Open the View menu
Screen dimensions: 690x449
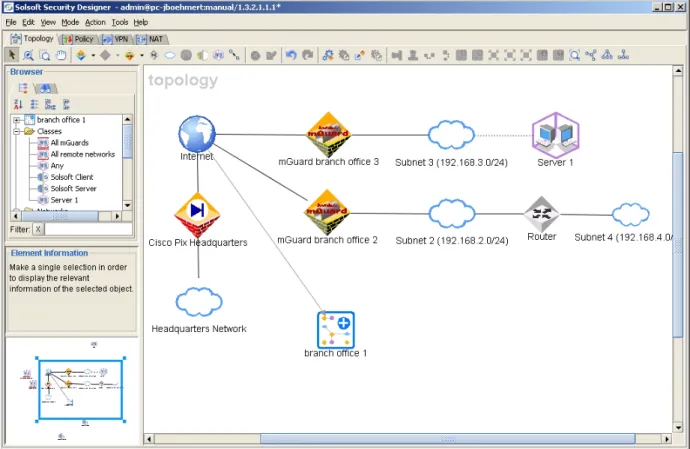click(x=48, y=22)
